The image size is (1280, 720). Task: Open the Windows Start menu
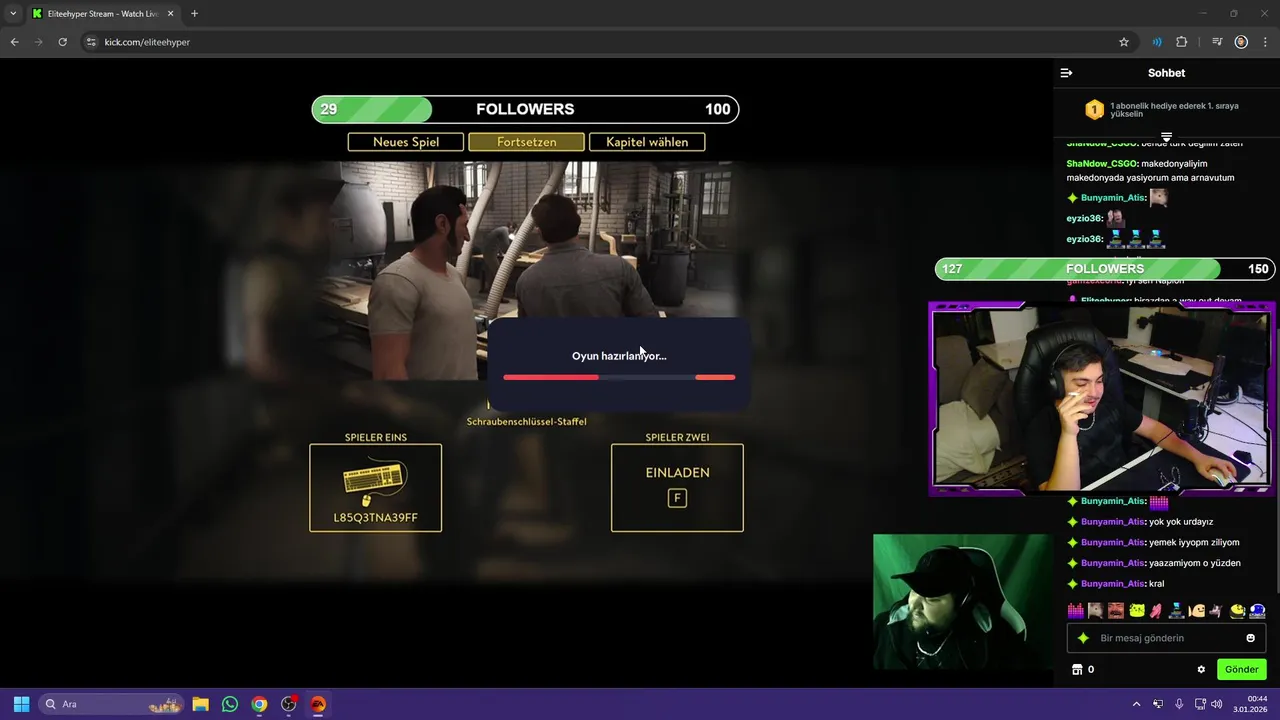21,704
